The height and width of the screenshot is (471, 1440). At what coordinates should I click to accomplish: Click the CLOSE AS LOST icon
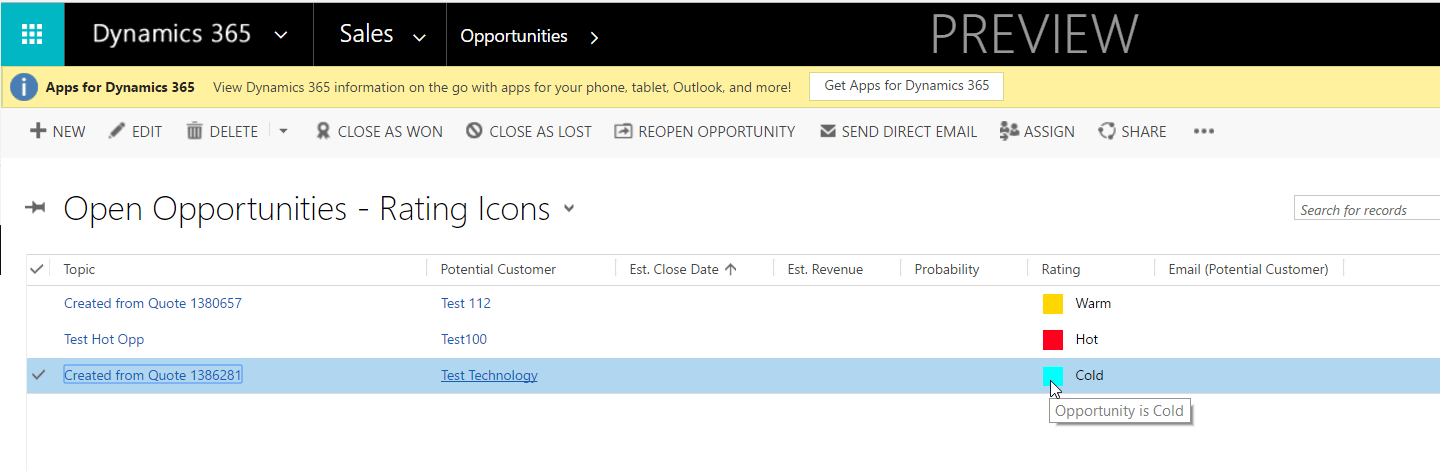(474, 131)
